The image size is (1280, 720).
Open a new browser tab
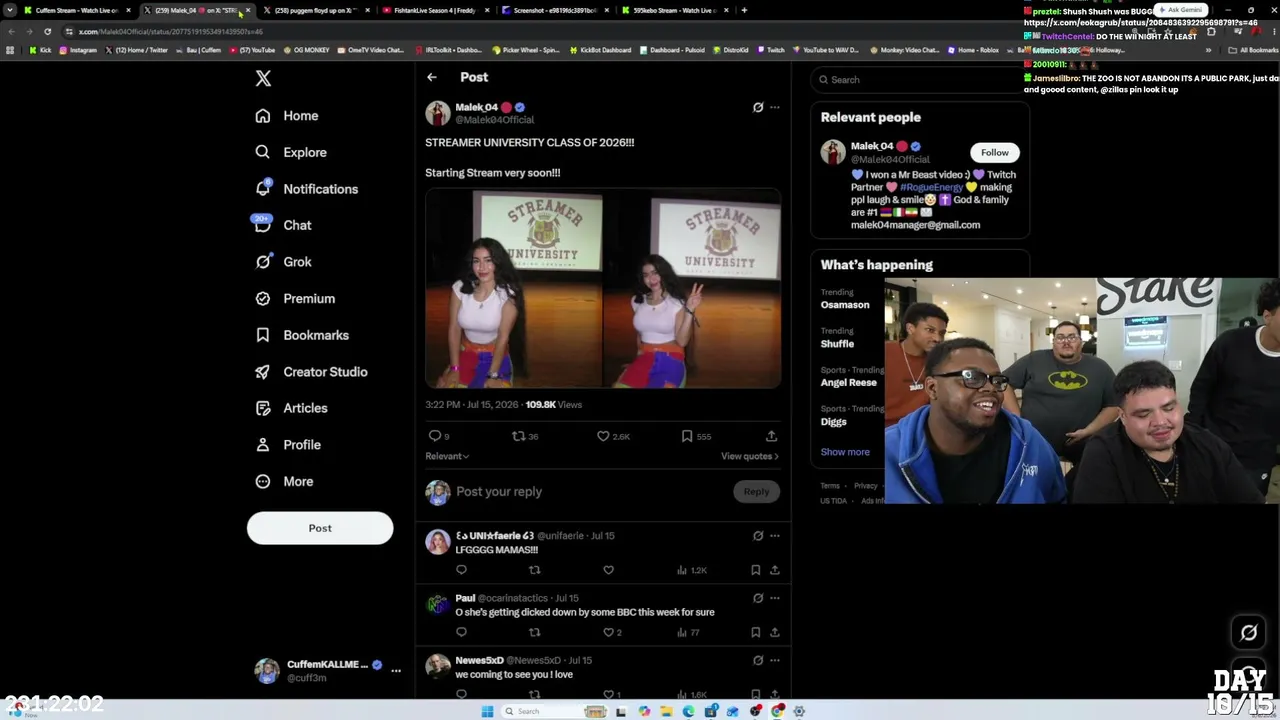click(744, 10)
